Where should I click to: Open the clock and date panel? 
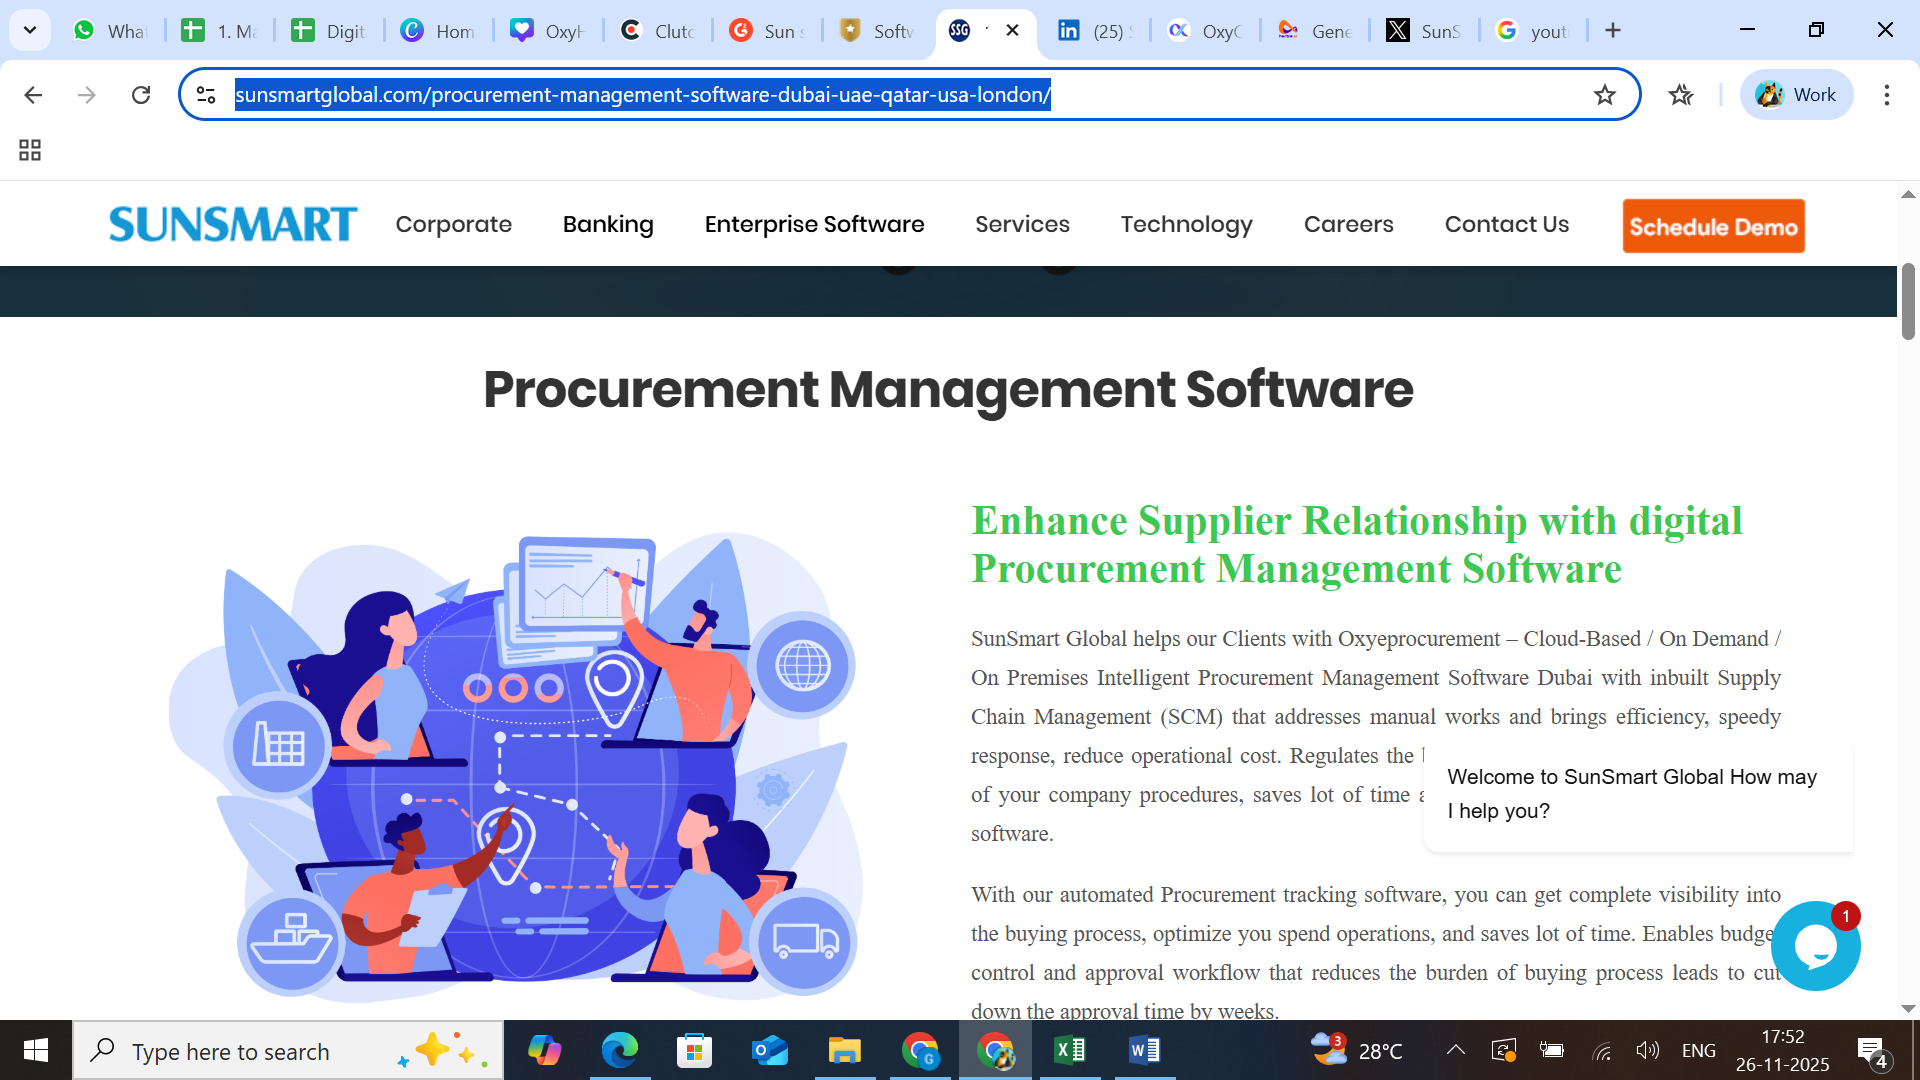click(x=1782, y=1050)
